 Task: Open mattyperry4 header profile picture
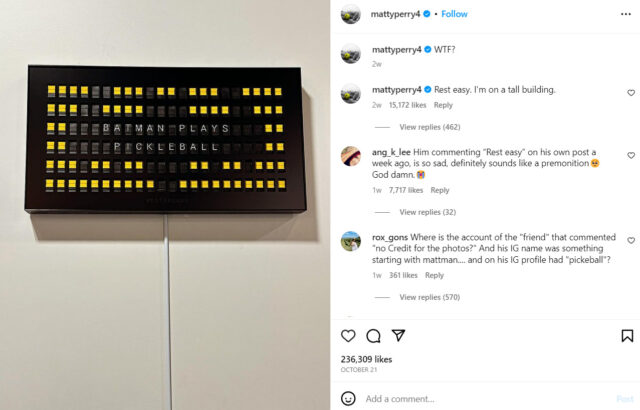(x=351, y=14)
